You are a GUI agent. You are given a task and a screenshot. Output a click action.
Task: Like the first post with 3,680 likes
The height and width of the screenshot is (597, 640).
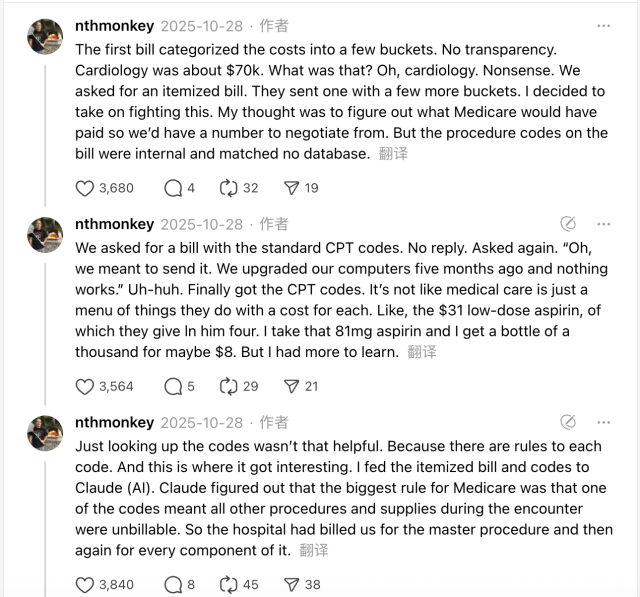coord(86,188)
